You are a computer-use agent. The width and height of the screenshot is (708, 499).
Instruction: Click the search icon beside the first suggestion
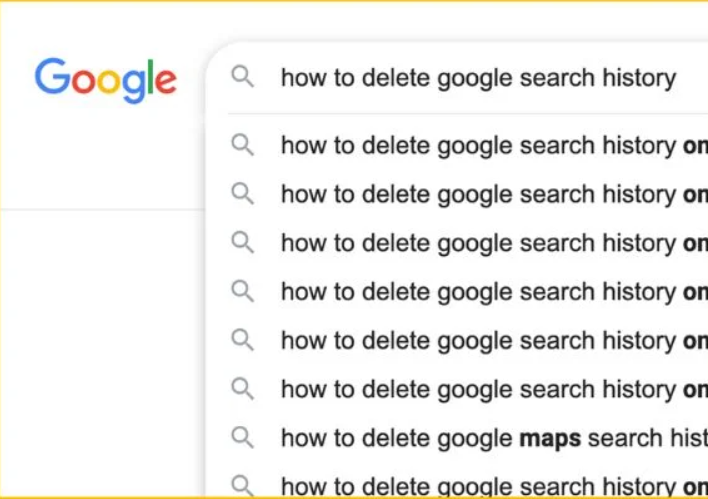click(x=242, y=145)
